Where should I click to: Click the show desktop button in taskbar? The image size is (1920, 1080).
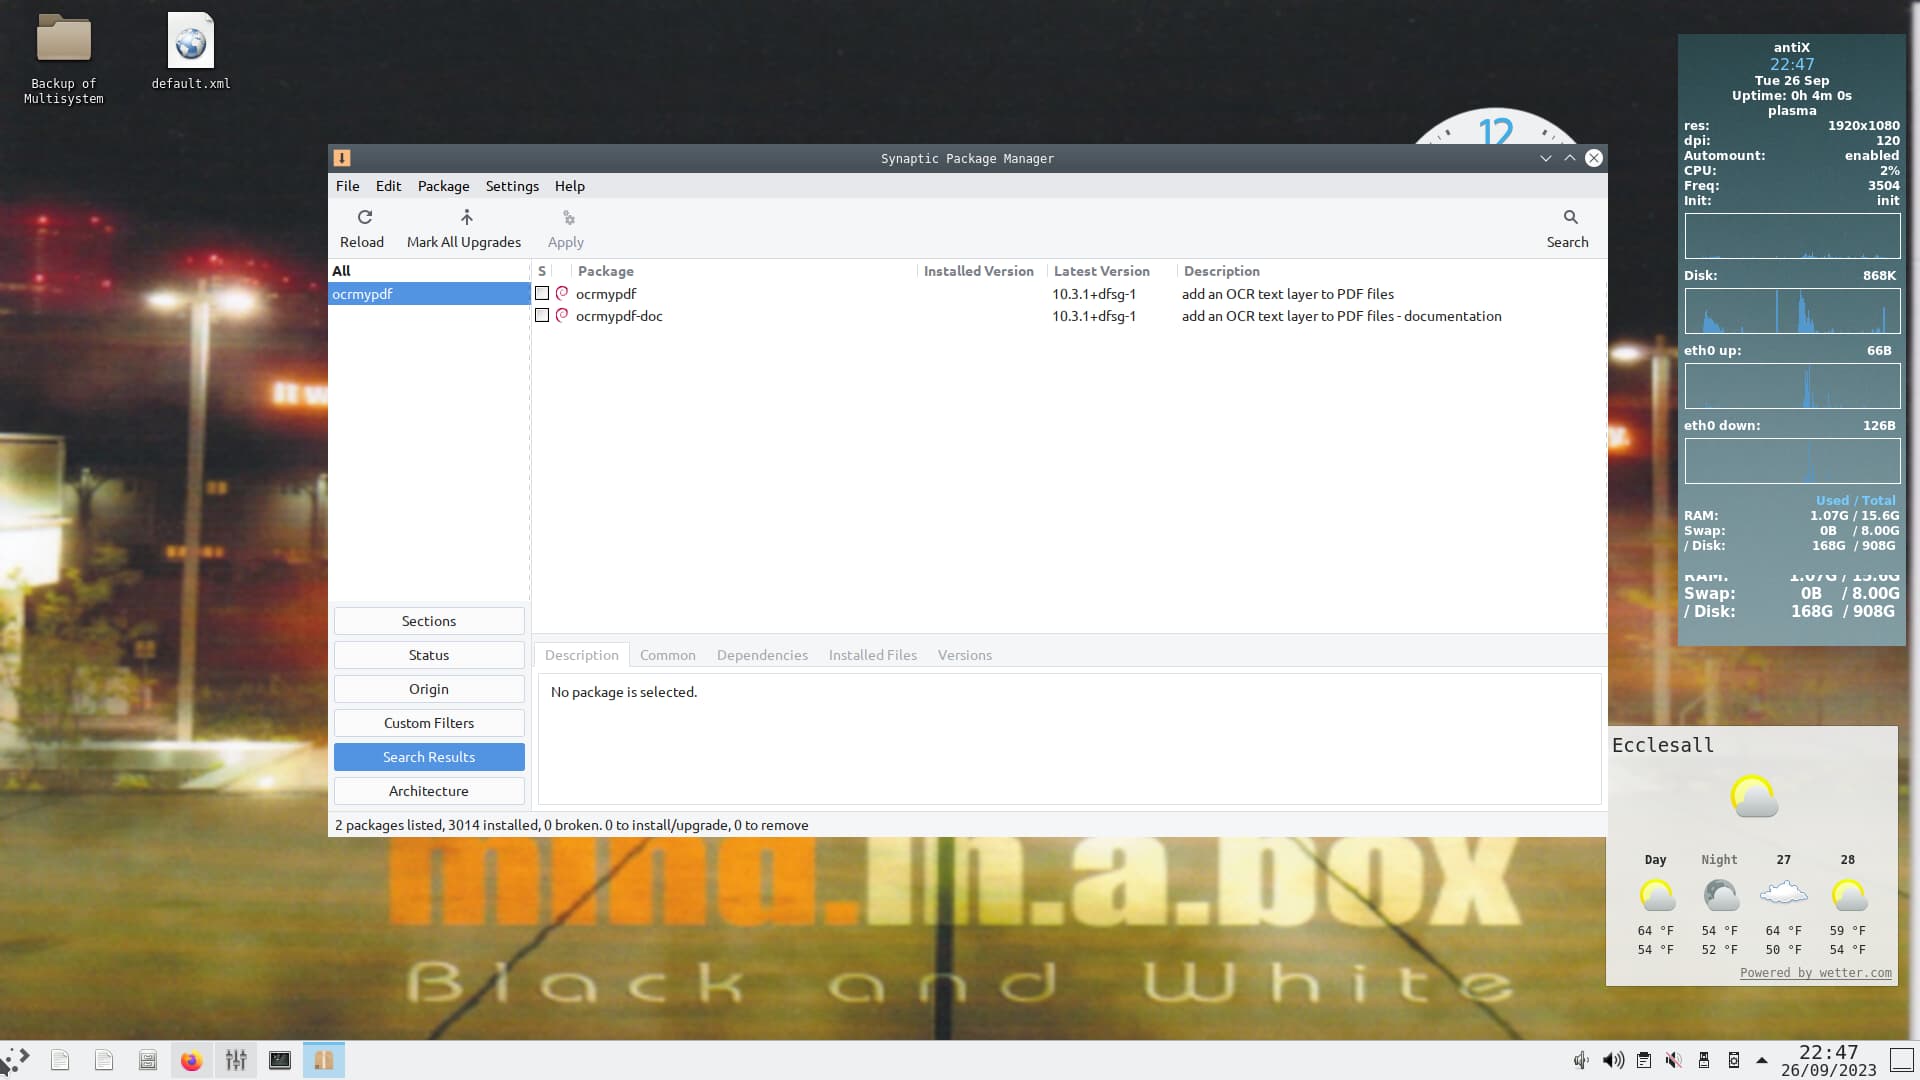tap(1902, 1060)
